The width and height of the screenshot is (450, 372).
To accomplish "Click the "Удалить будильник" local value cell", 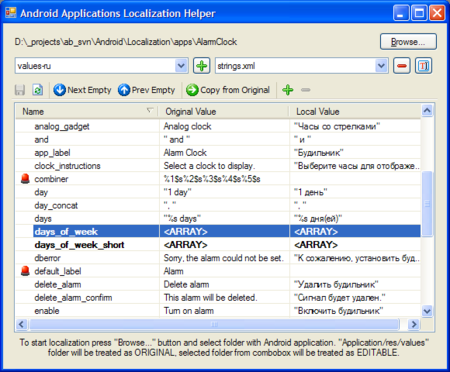I will (355, 284).
